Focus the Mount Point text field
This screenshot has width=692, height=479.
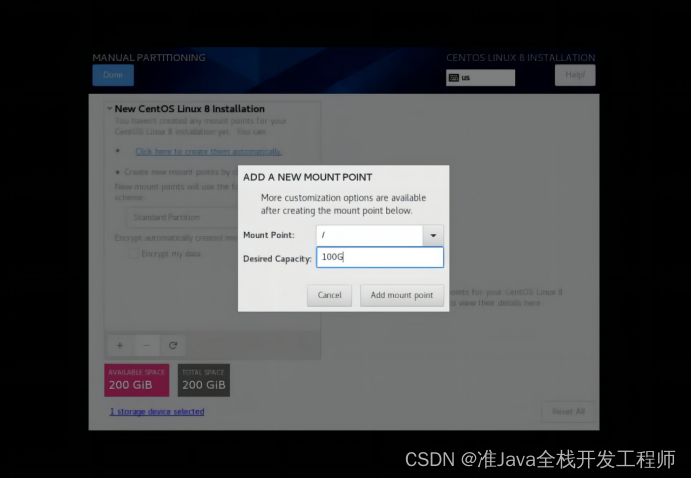click(369, 235)
